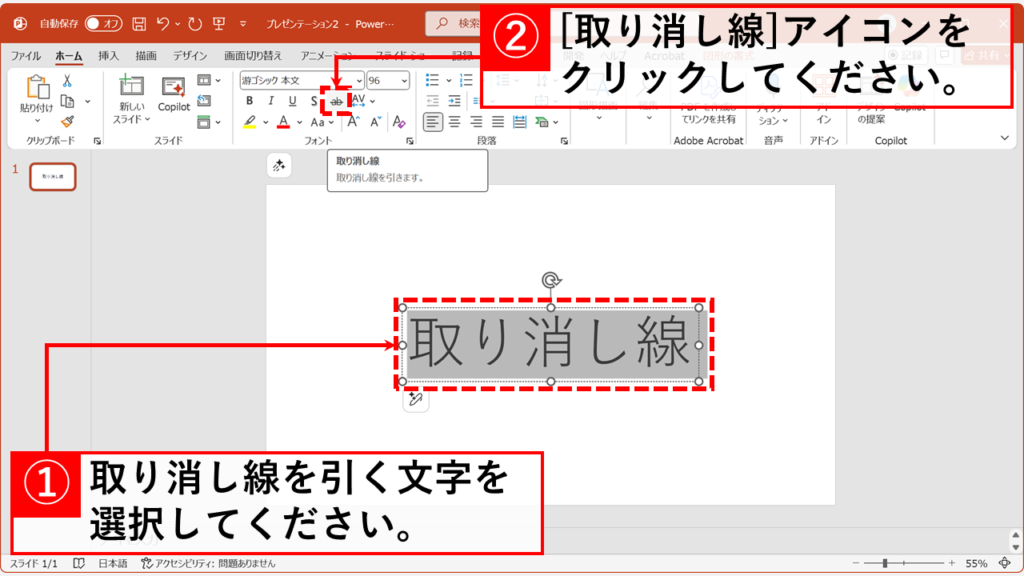
Task: Clear all formatting from the text
Action: 397,122
